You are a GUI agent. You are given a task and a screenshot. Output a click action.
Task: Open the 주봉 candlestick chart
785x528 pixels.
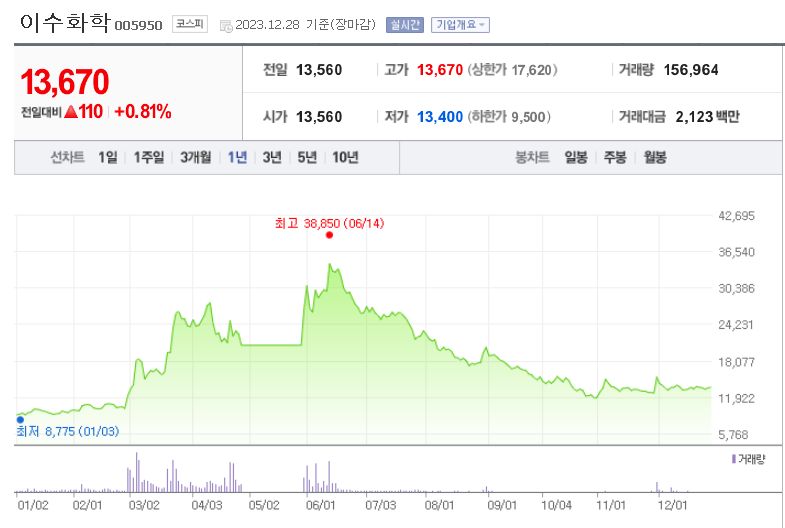615,158
